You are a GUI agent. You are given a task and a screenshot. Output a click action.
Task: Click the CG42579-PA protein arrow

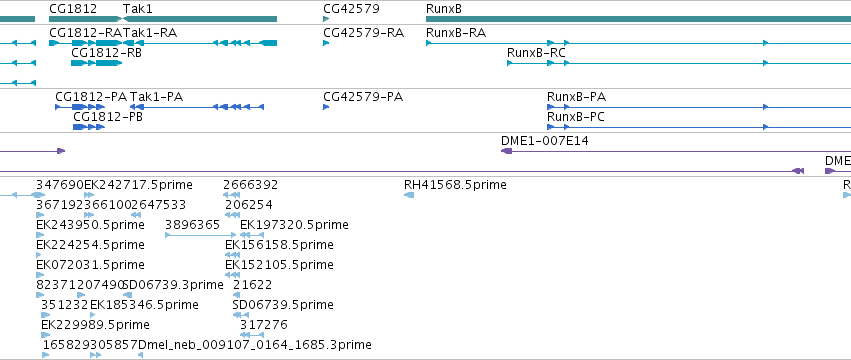click(326, 107)
